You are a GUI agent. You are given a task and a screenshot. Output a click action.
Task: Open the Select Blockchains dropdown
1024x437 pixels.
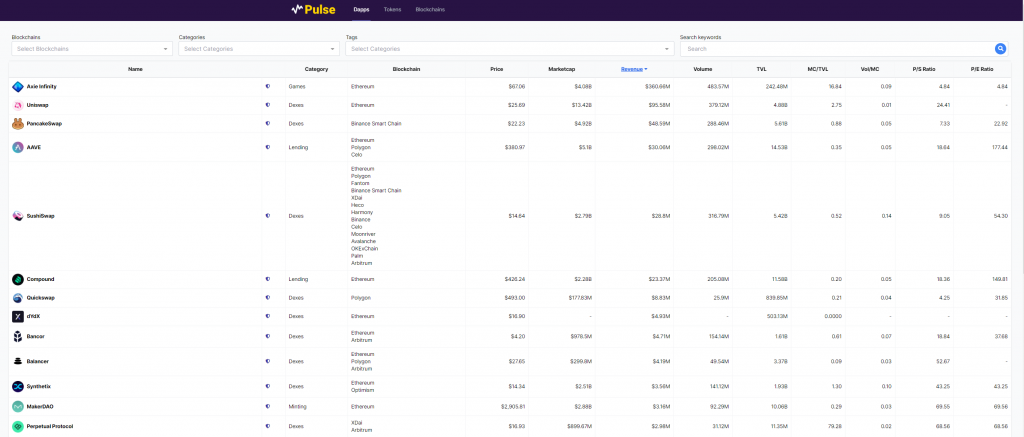92,49
